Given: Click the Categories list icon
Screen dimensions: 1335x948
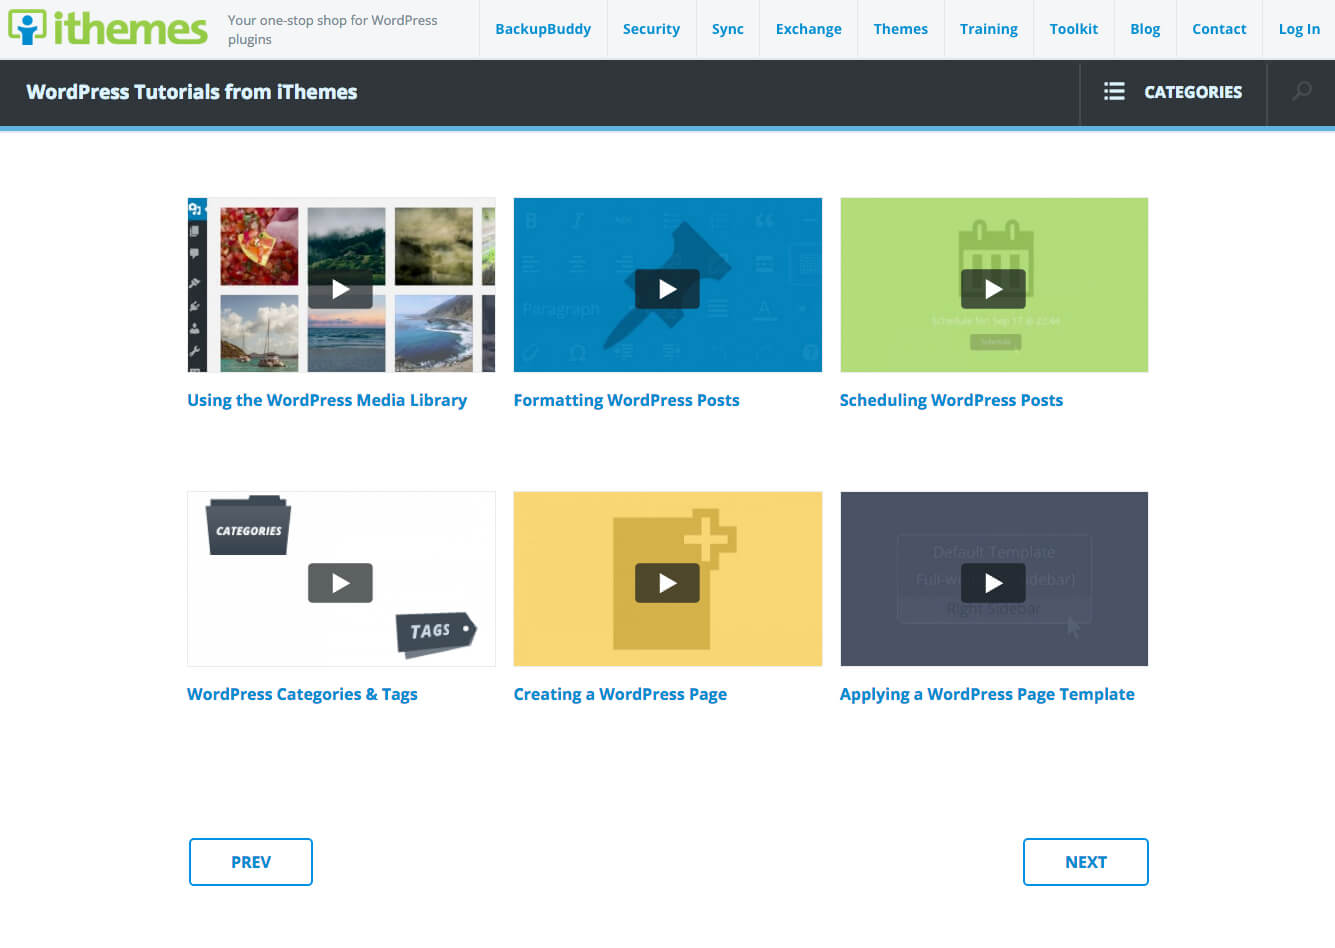Looking at the screenshot, I should (1114, 92).
